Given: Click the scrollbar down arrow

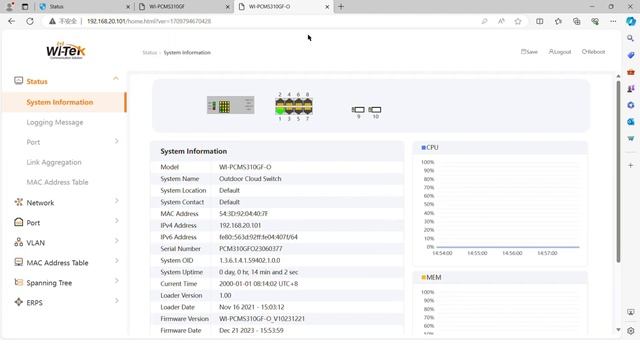Looking at the screenshot, I should [618, 330].
